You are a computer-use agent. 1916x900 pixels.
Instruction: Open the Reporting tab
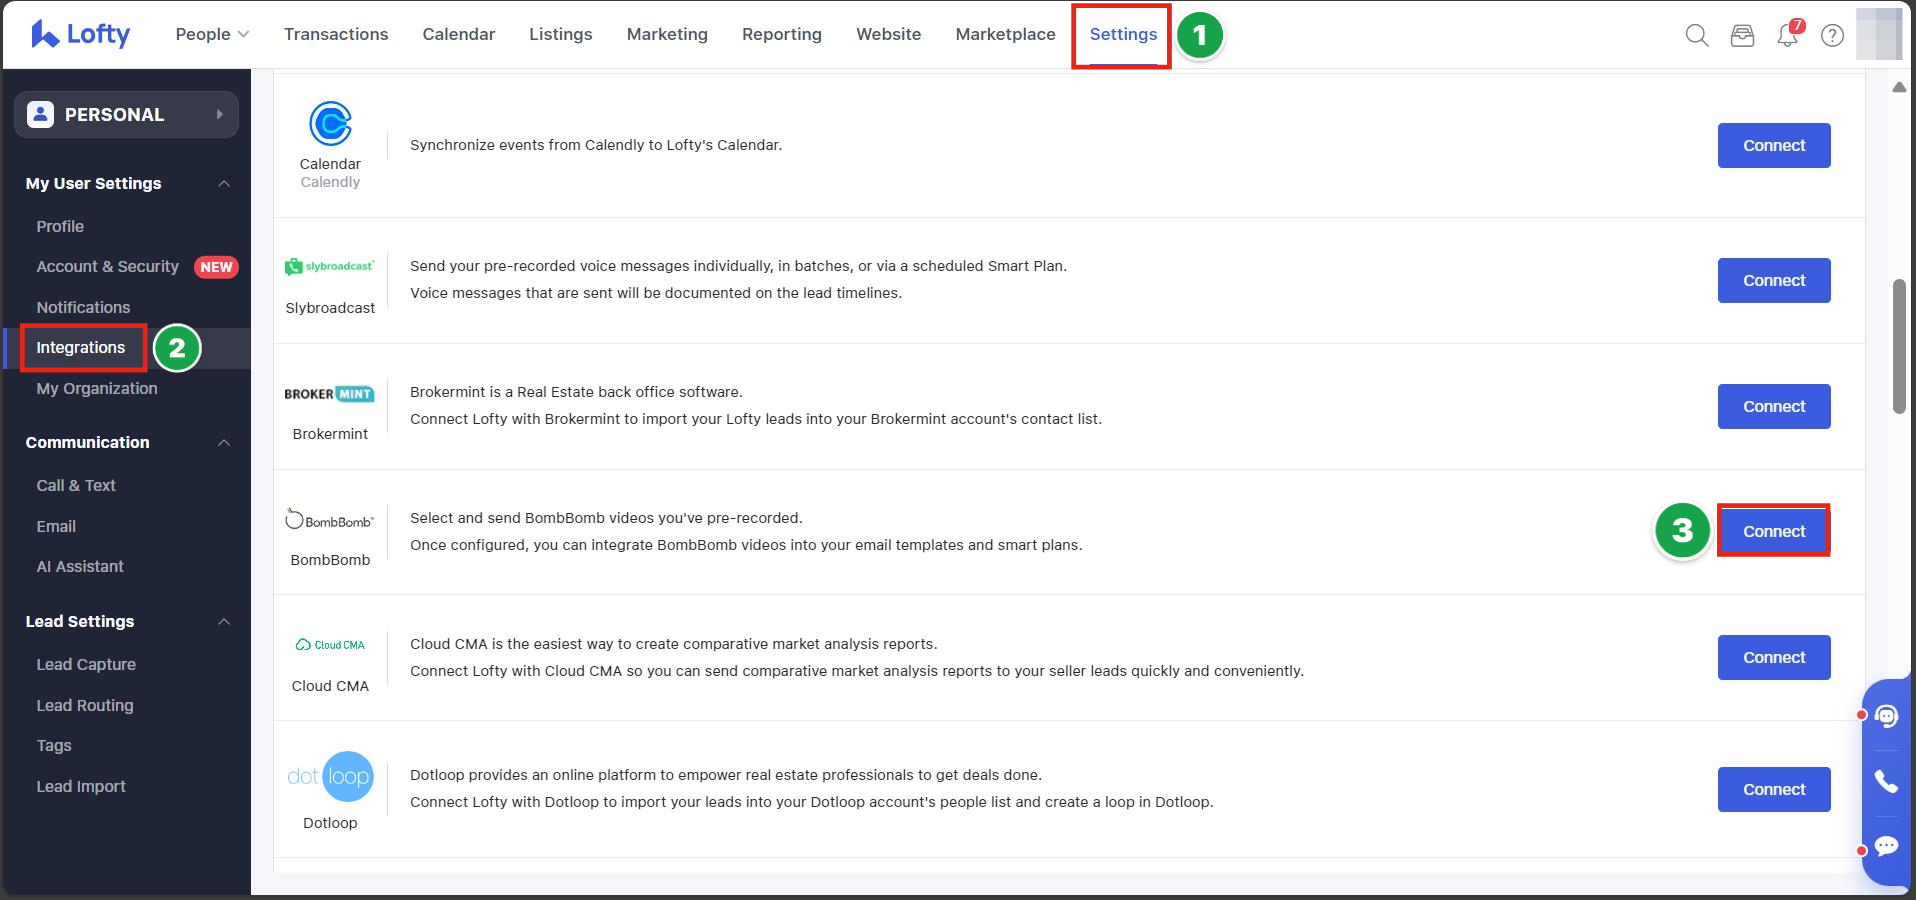pos(781,34)
